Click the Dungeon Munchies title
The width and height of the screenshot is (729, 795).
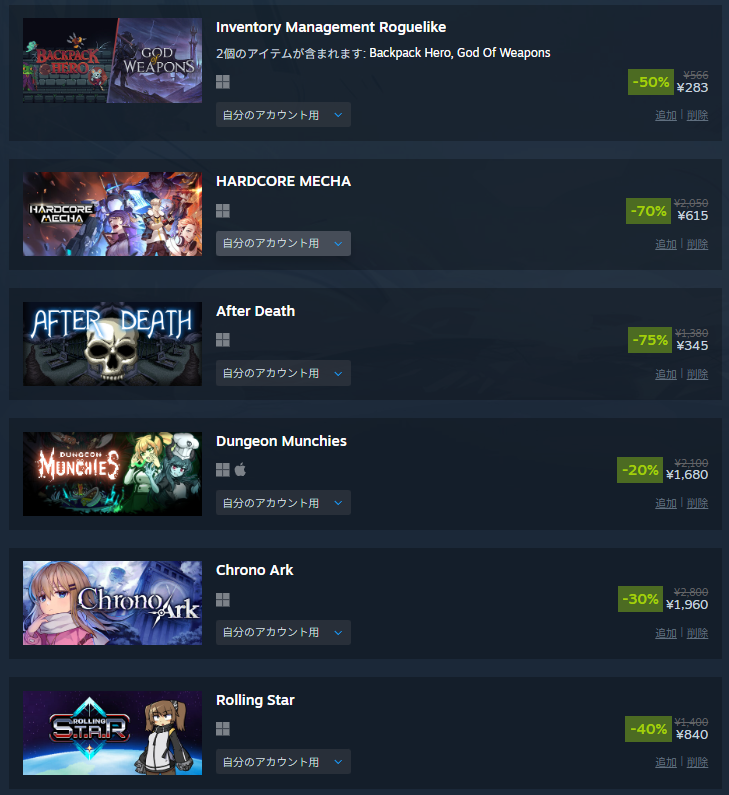click(x=281, y=441)
